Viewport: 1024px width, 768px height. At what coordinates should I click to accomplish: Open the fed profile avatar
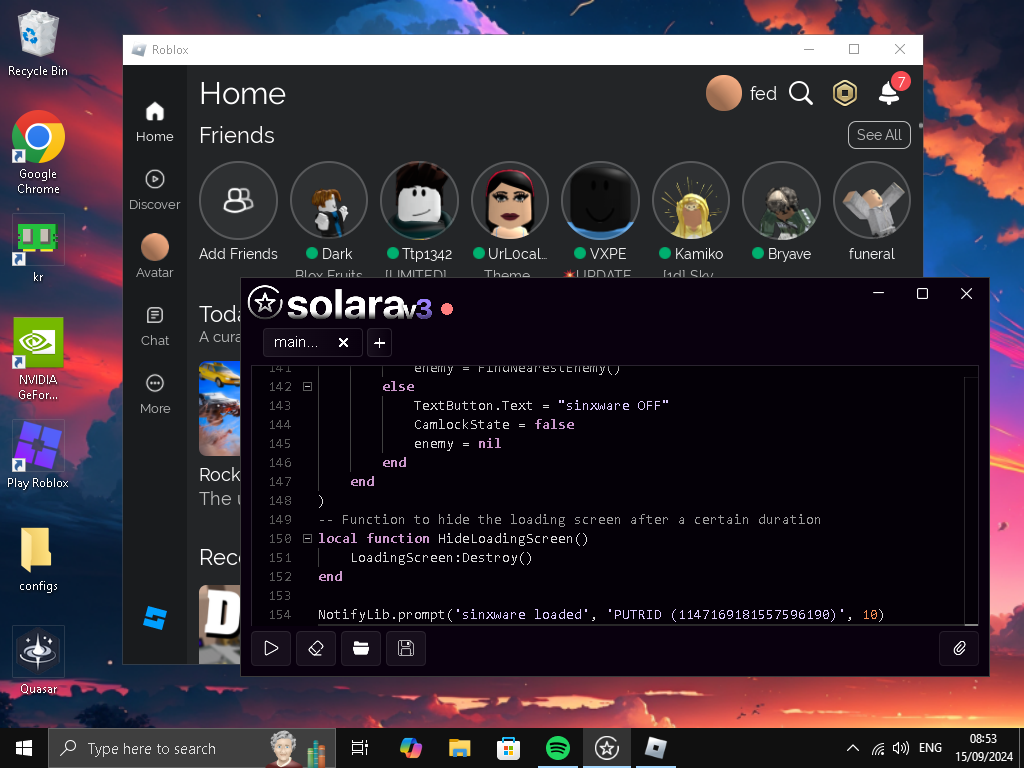pos(724,93)
